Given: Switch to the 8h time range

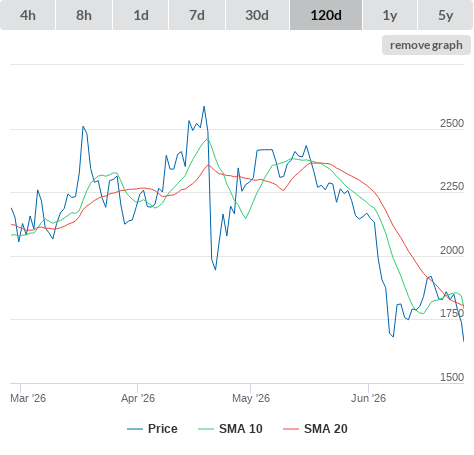Looking at the screenshot, I should coord(84,15).
